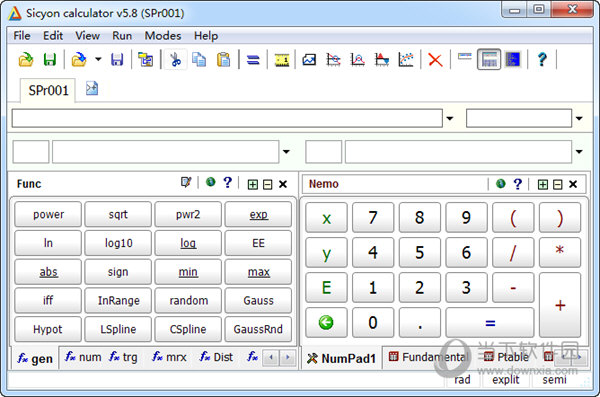Click the open file icon in toolbar
The width and height of the screenshot is (600, 397).
coord(26,60)
